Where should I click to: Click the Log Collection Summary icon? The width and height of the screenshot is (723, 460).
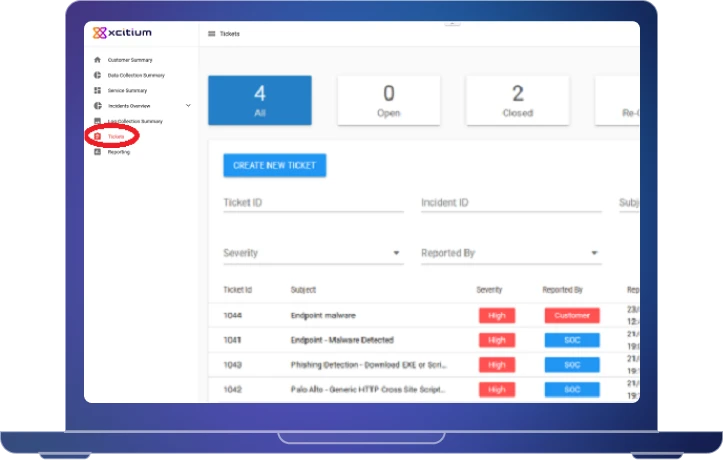click(x=97, y=121)
